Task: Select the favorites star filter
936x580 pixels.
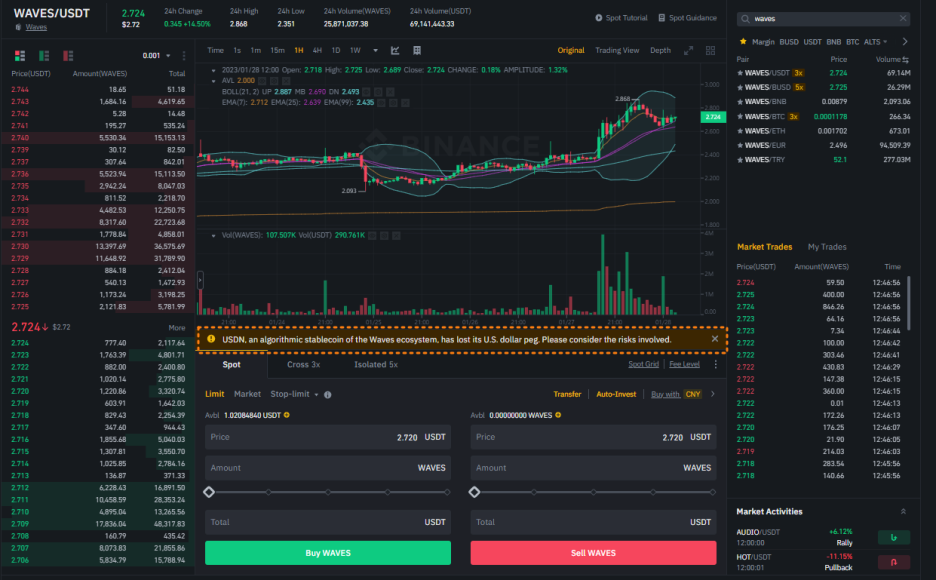Action: coord(743,42)
